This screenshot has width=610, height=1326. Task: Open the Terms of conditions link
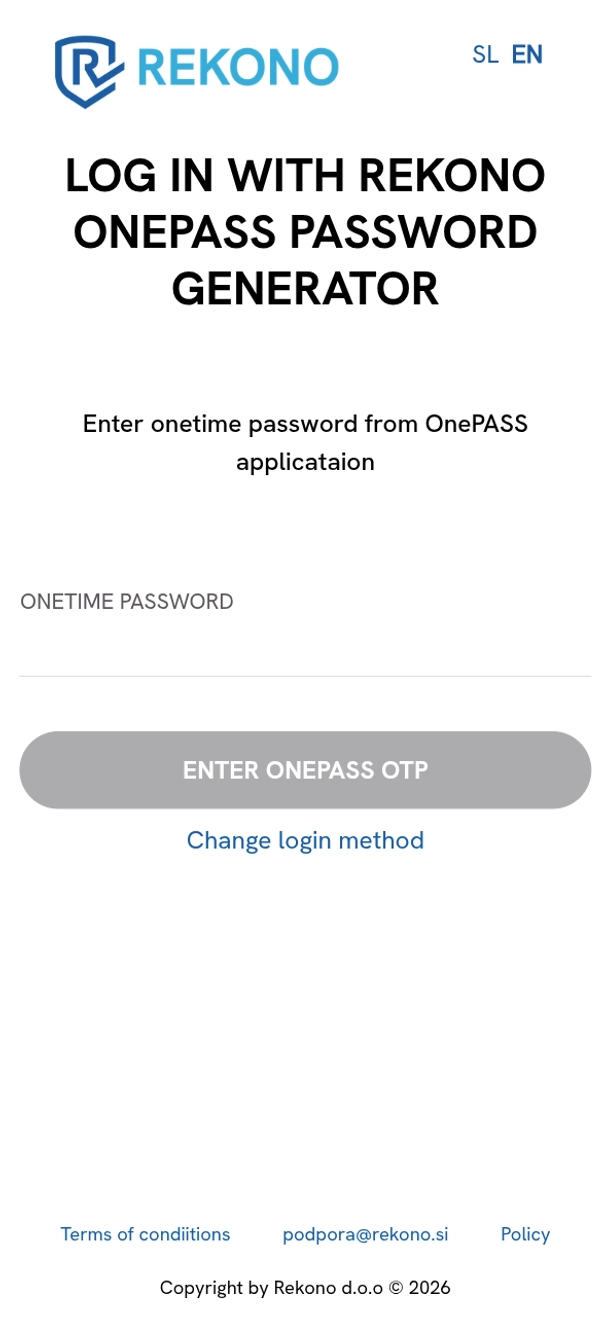(x=145, y=1234)
